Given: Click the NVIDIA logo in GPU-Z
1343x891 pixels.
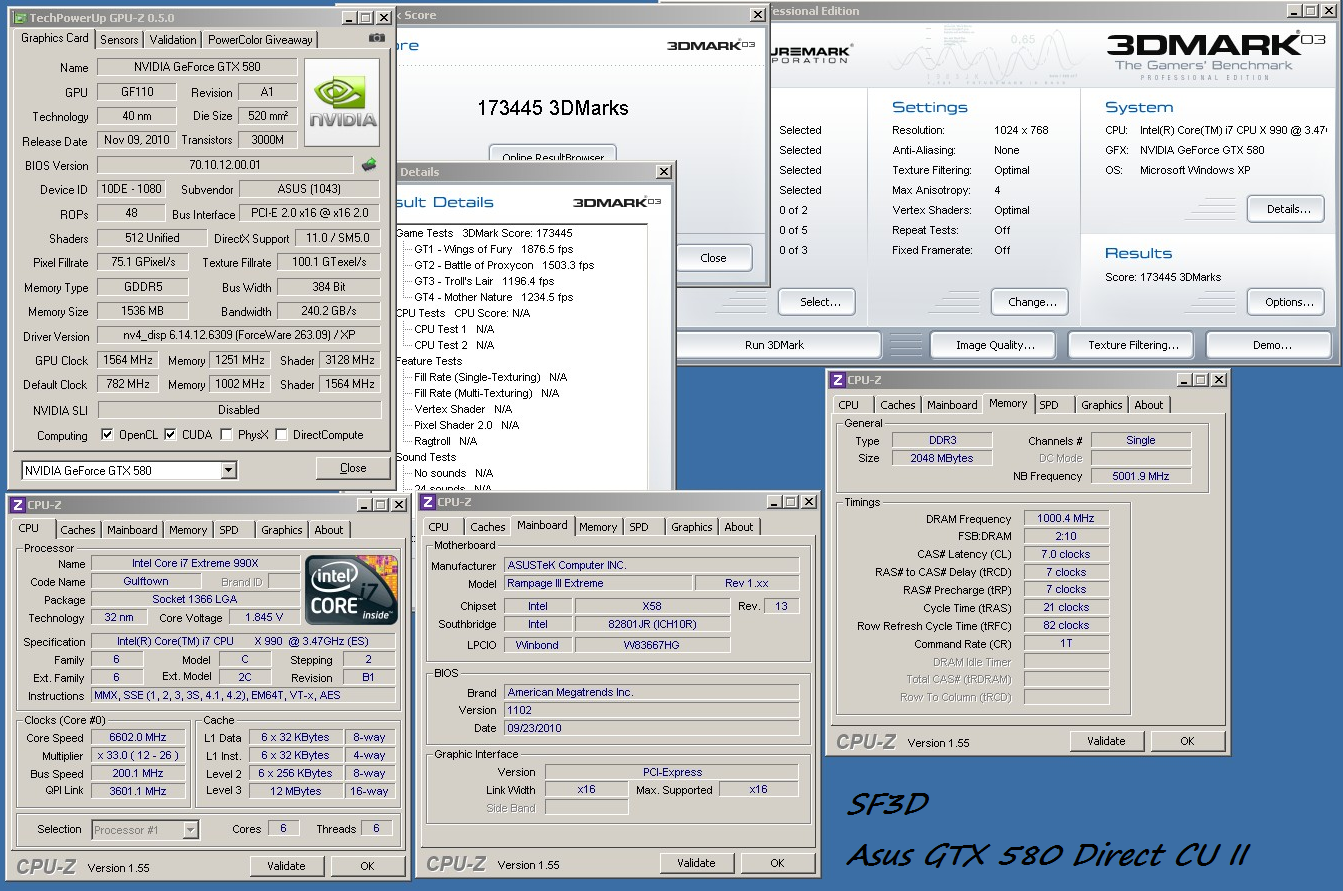Looking at the screenshot, I should (x=342, y=102).
